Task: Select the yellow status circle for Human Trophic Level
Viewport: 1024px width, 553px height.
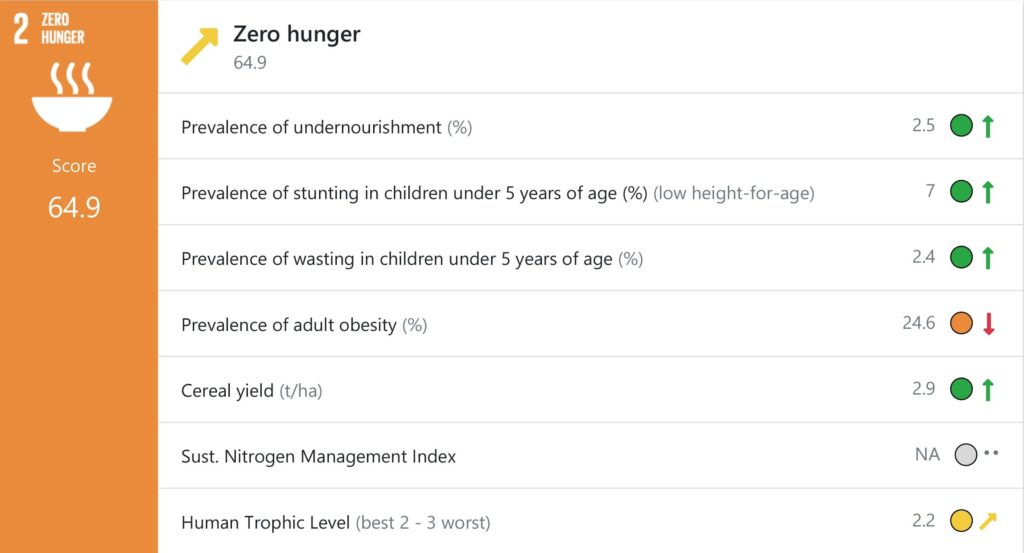Action: click(961, 521)
